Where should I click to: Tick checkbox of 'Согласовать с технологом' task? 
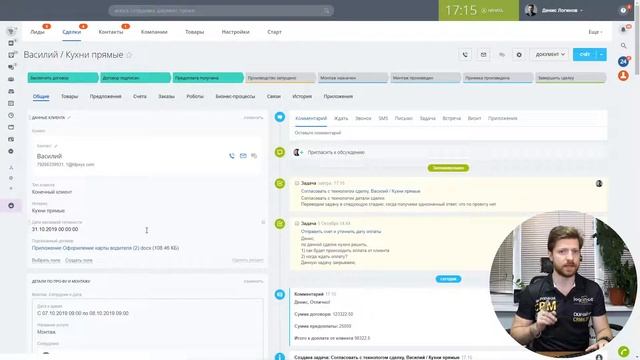297,183
